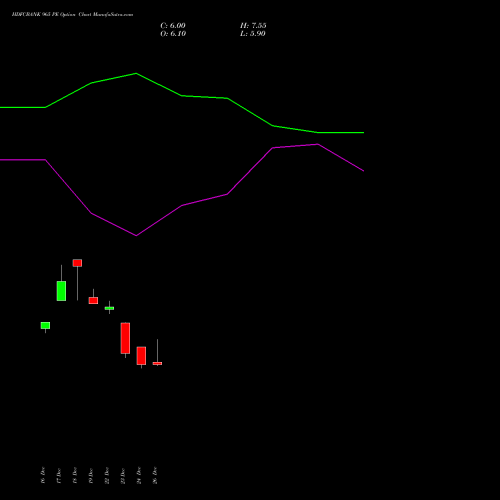Click the high price value H: 7.55
The height and width of the screenshot is (500, 500).
click(x=253, y=26)
